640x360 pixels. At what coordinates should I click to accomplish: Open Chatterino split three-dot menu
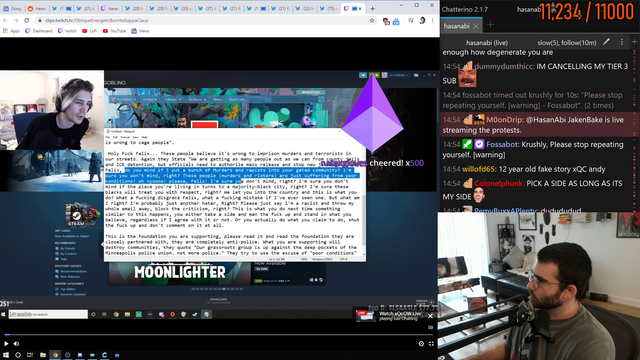point(622,42)
